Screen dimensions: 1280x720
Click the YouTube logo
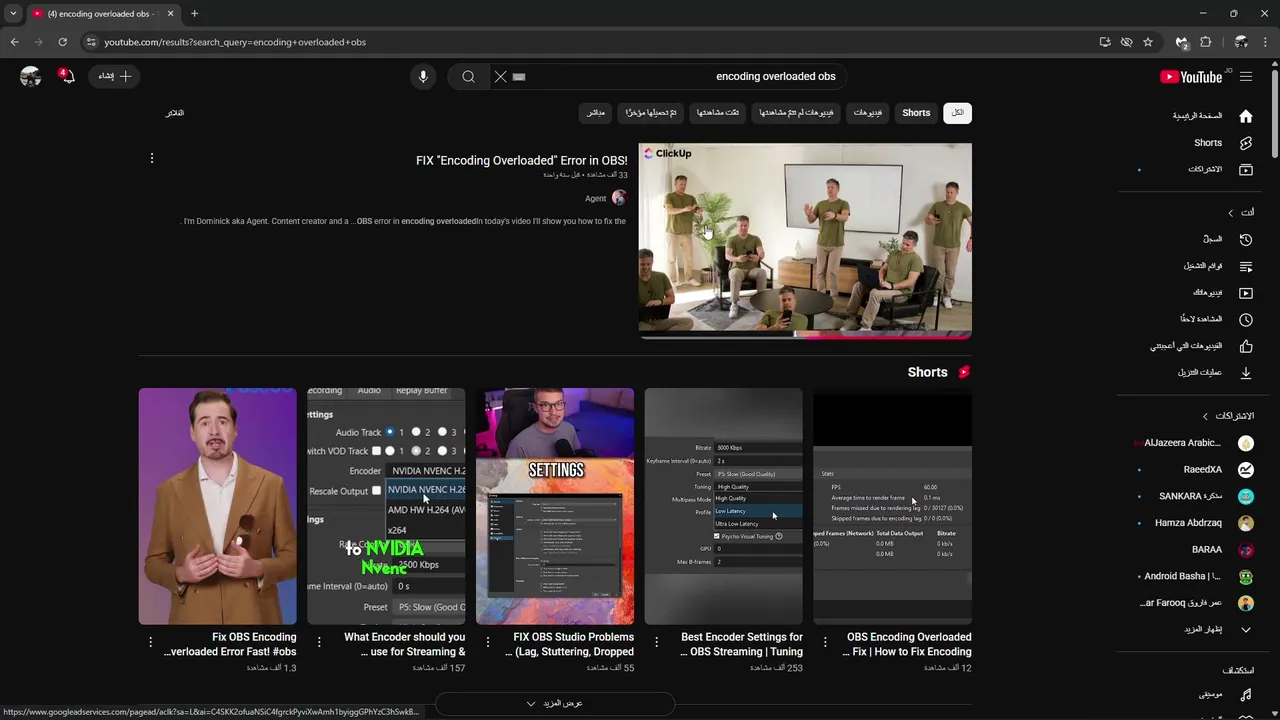point(1191,77)
